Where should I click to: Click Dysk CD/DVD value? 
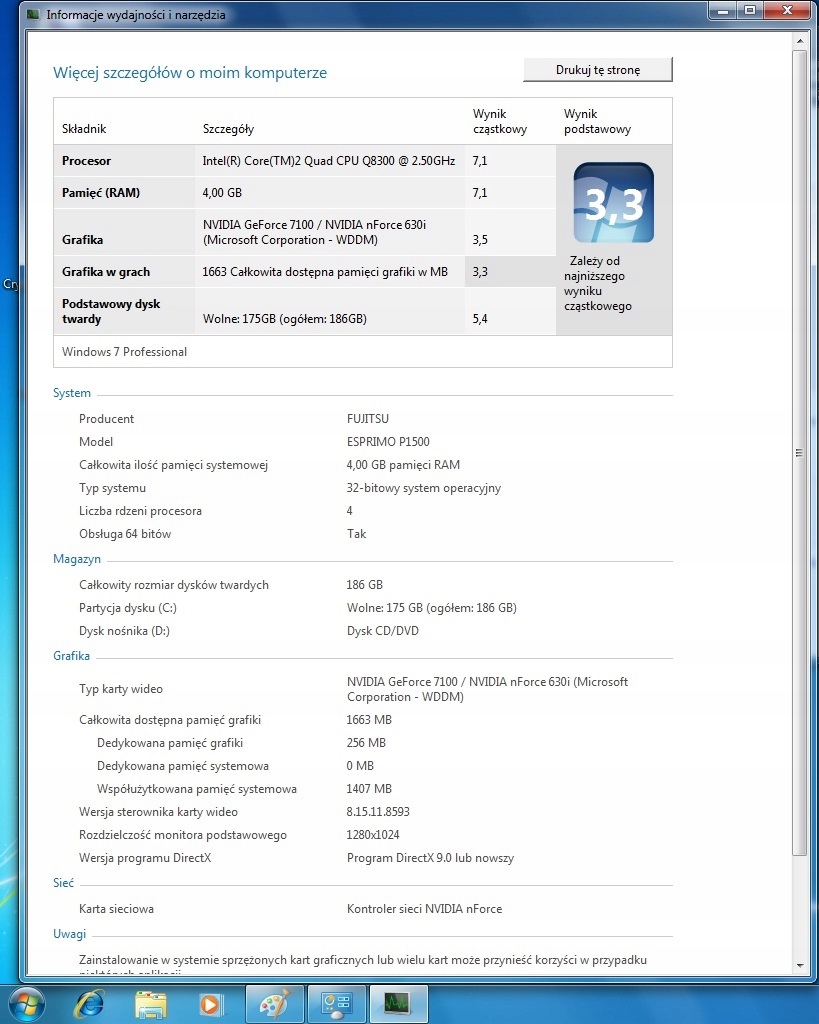(x=383, y=630)
